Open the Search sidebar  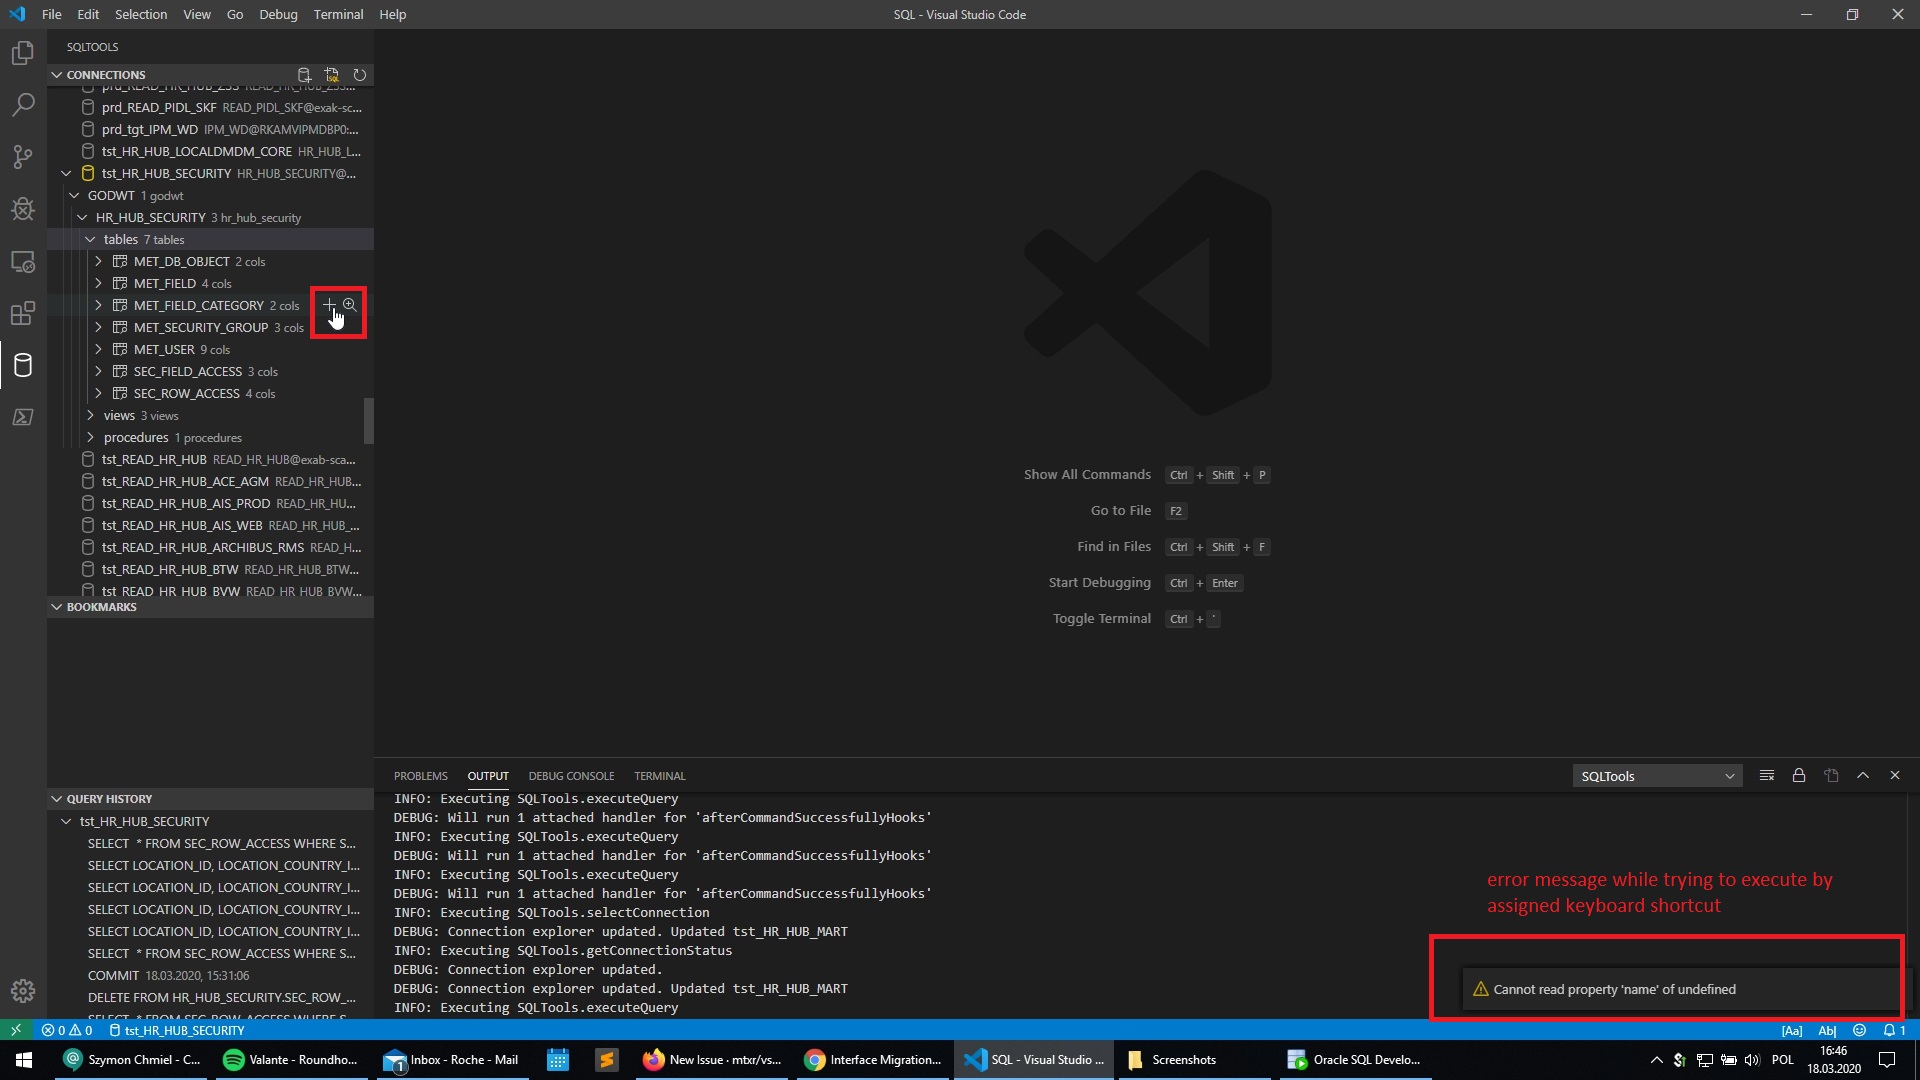click(x=22, y=104)
